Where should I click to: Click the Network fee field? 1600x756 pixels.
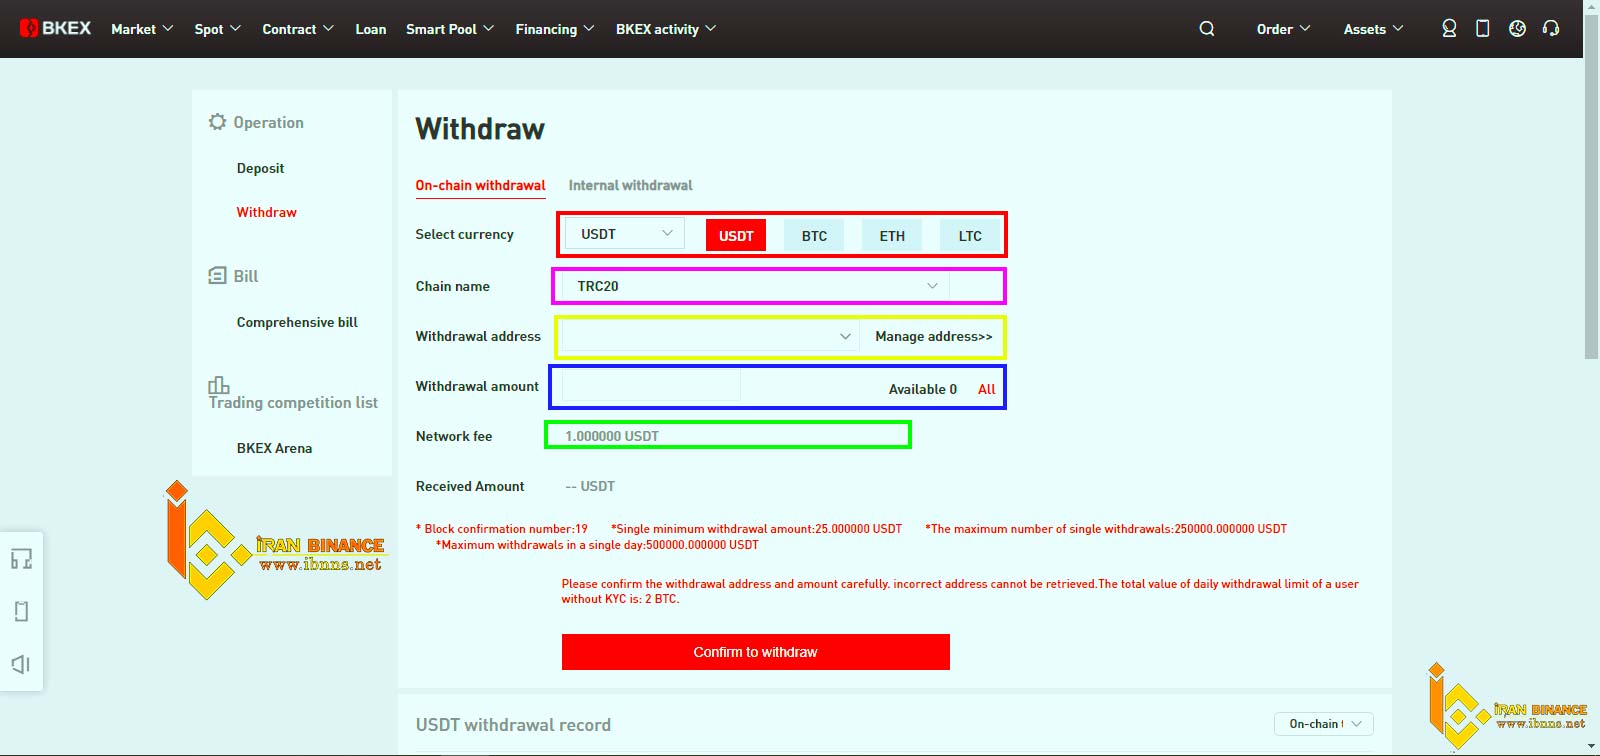tap(728, 435)
